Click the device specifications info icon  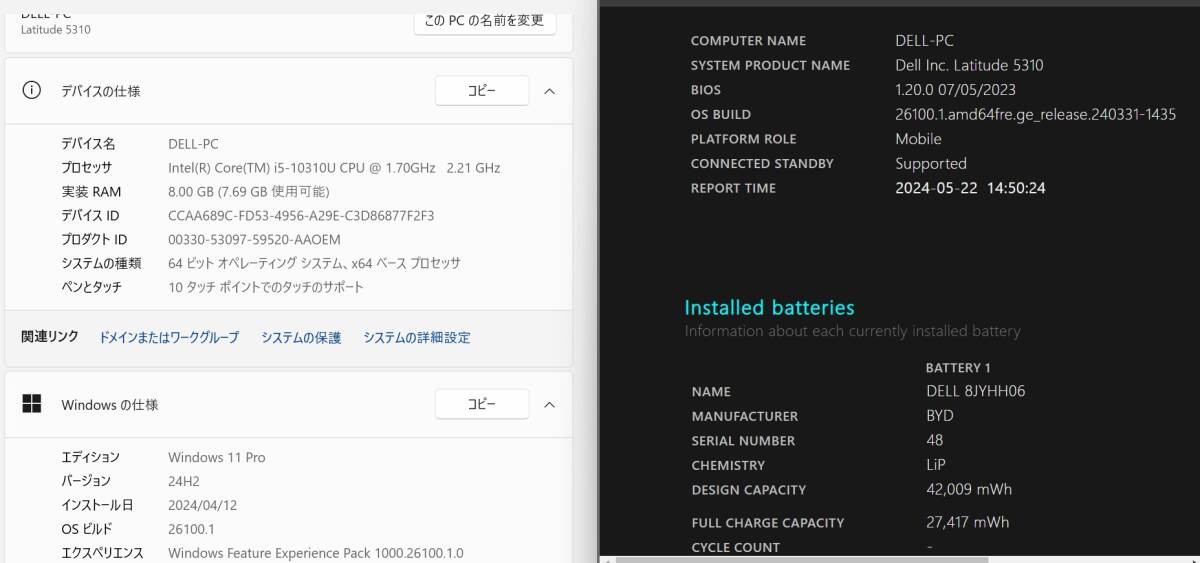click(x=32, y=91)
